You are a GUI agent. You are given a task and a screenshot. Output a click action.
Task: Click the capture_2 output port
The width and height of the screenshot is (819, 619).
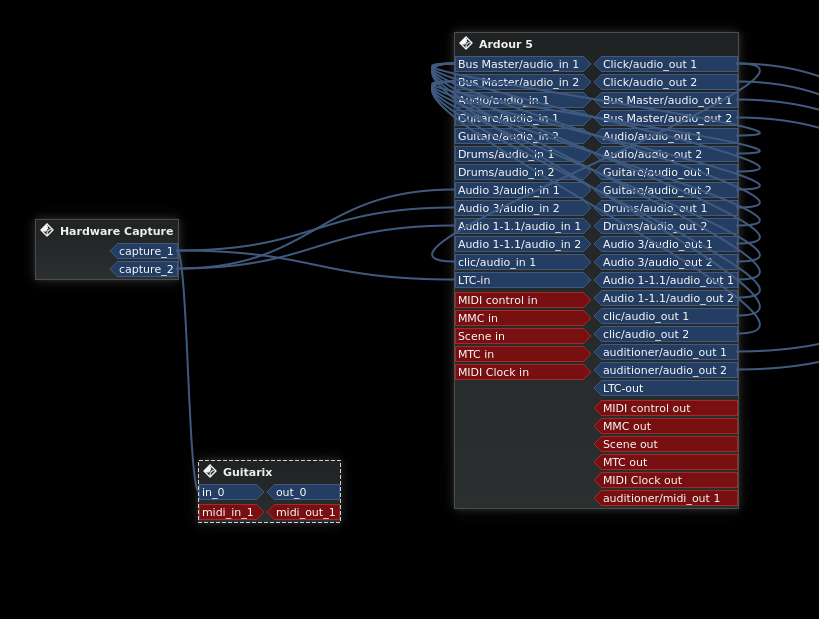click(x=144, y=269)
